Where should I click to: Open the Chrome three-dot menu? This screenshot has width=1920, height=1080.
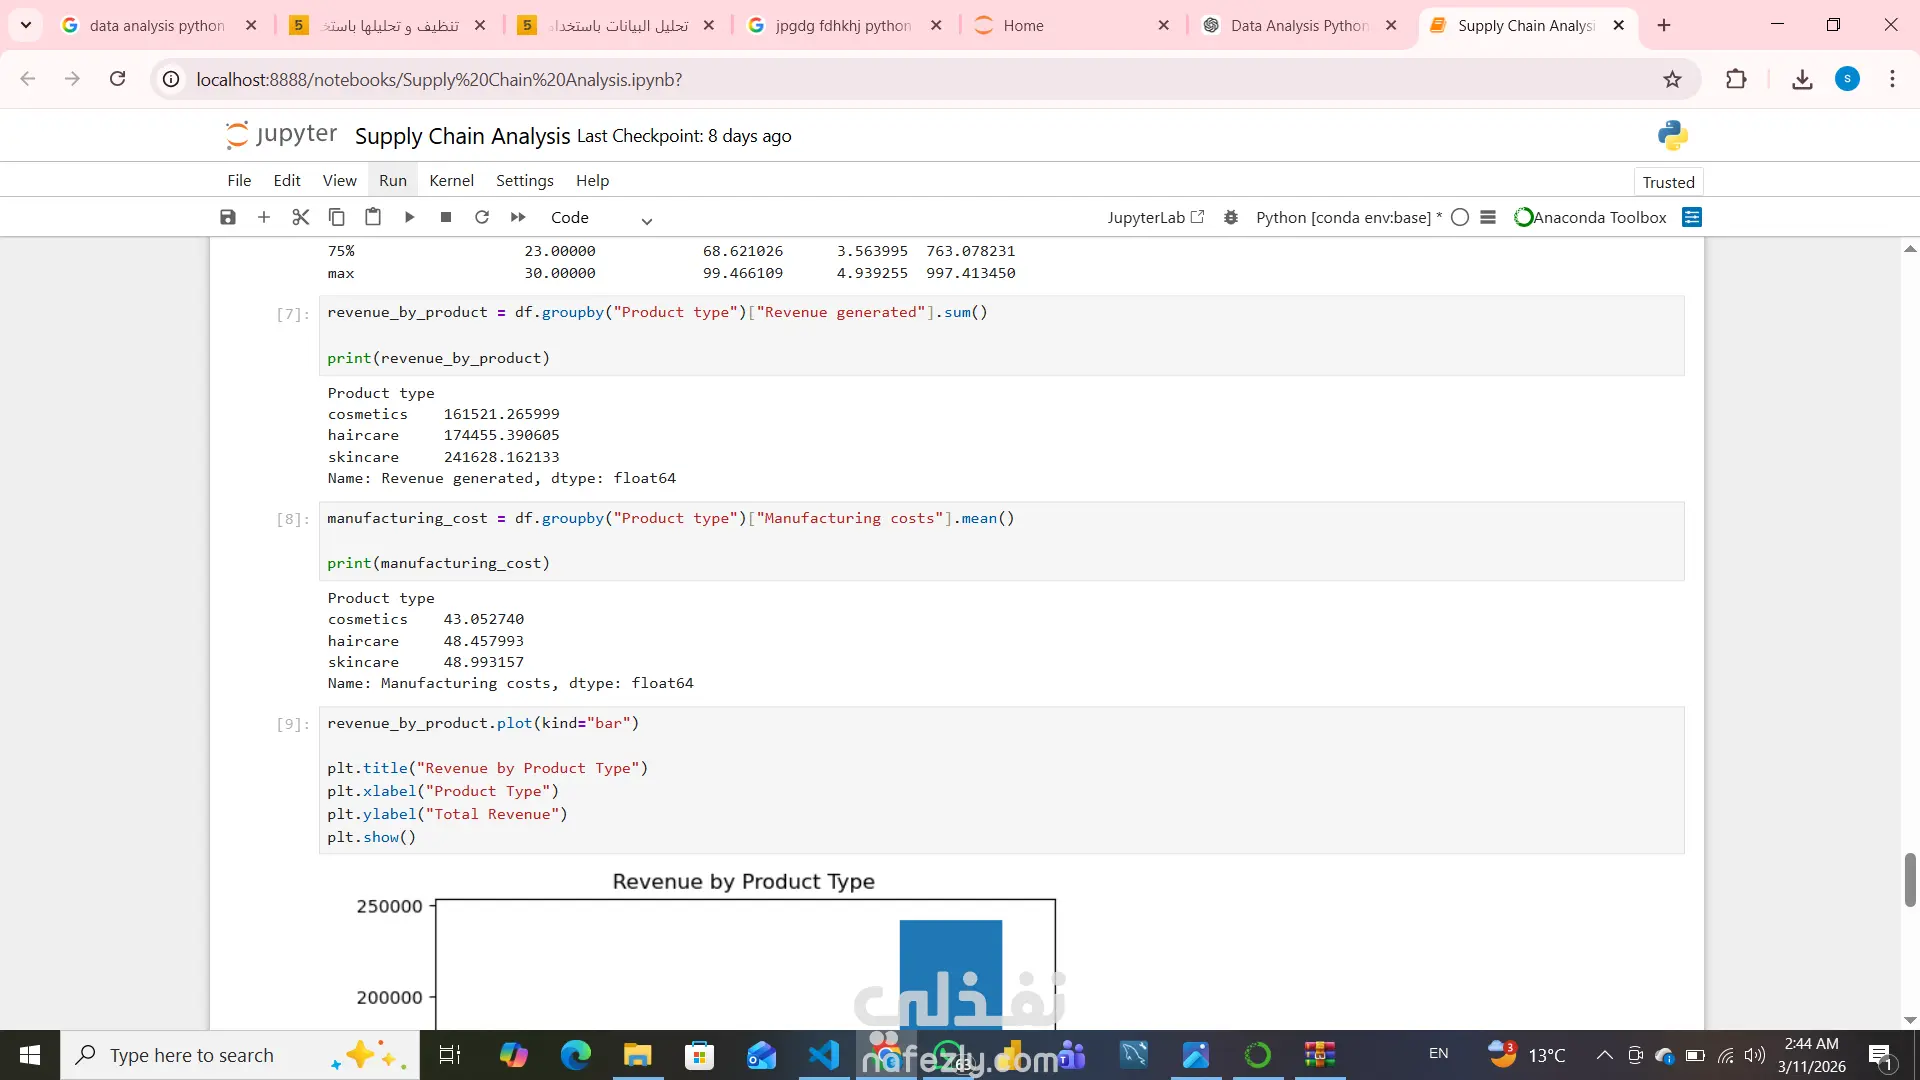click(1892, 79)
